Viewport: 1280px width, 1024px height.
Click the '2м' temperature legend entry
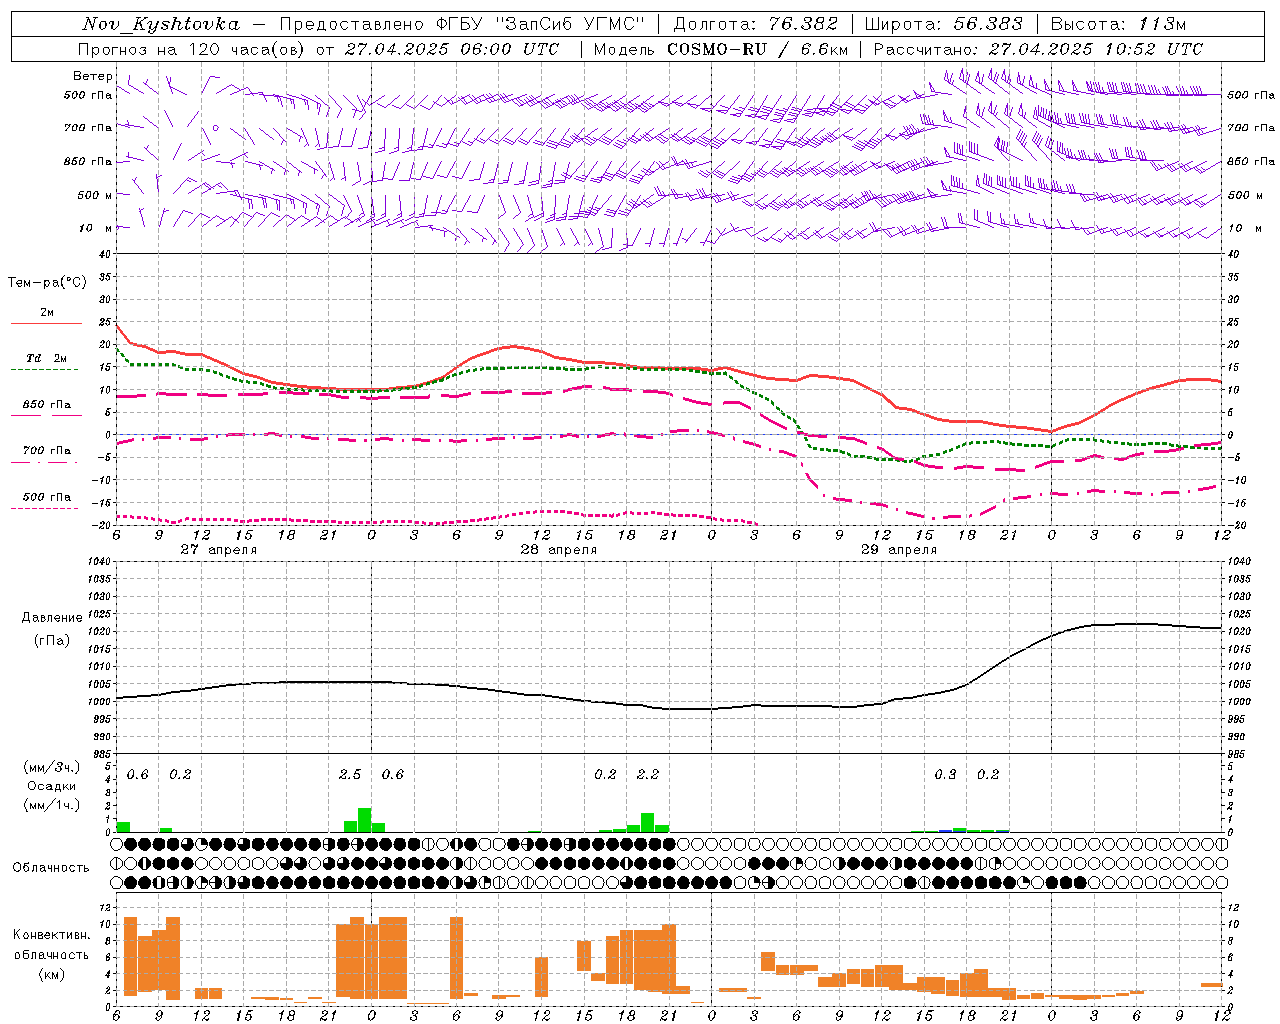(x=47, y=313)
